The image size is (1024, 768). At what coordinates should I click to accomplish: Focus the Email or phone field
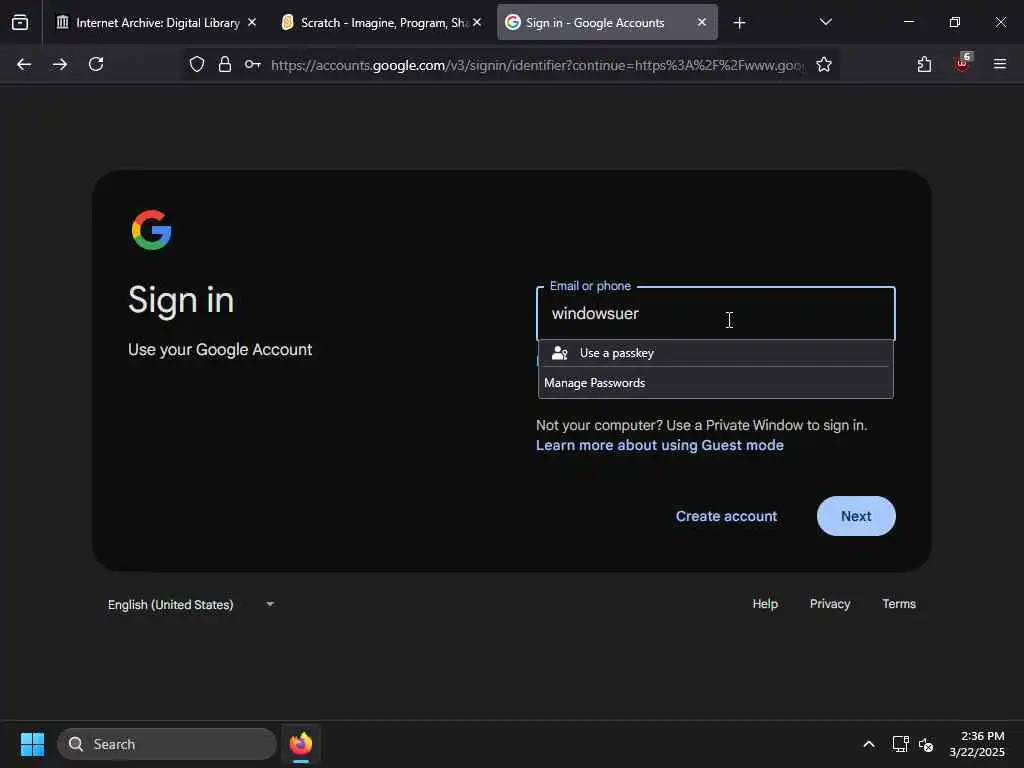[x=715, y=313]
